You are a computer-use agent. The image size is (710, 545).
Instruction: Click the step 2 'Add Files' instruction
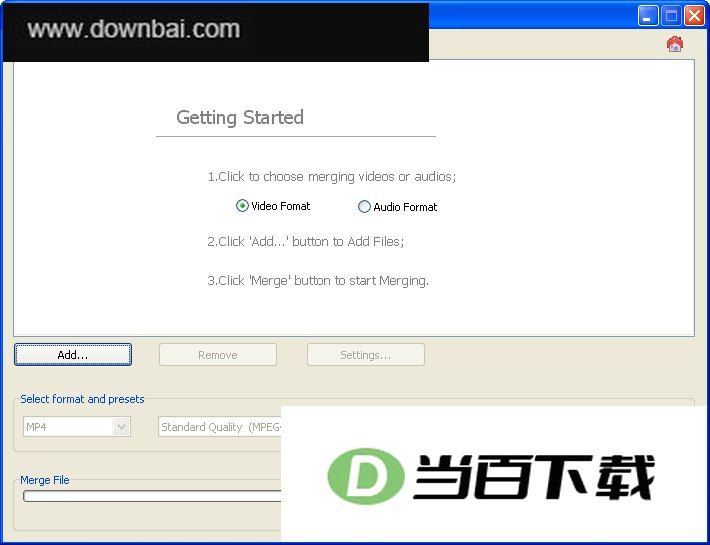306,241
